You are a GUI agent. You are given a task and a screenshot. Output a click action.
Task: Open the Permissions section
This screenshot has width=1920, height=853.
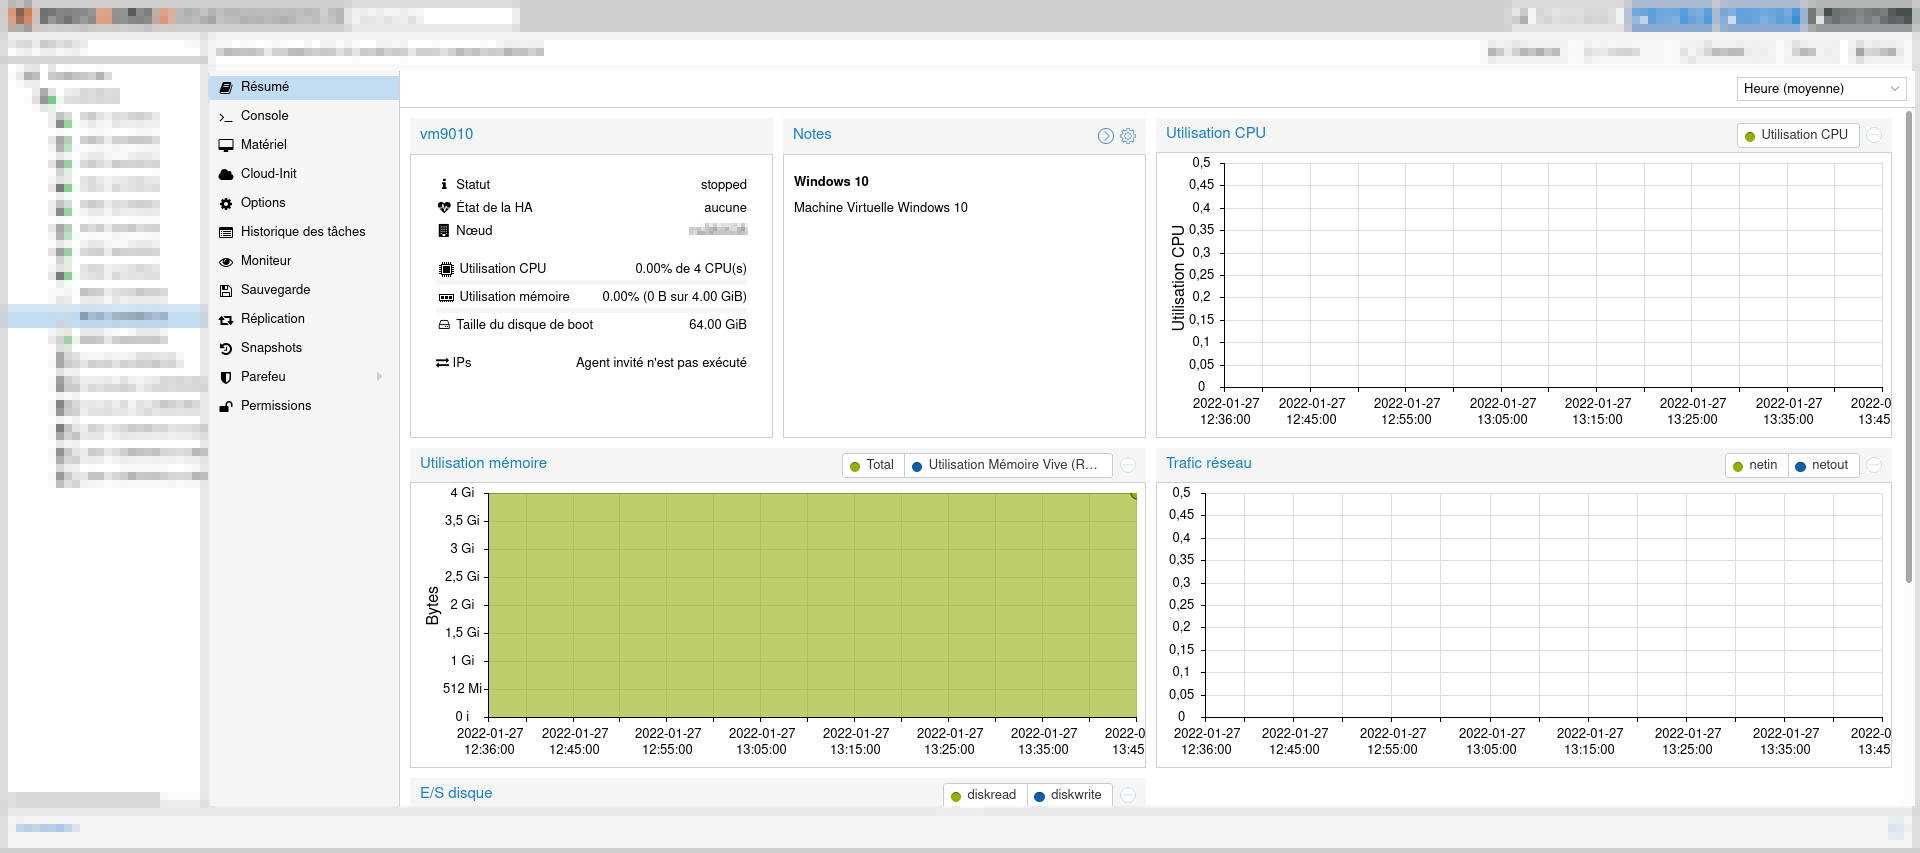click(304, 406)
